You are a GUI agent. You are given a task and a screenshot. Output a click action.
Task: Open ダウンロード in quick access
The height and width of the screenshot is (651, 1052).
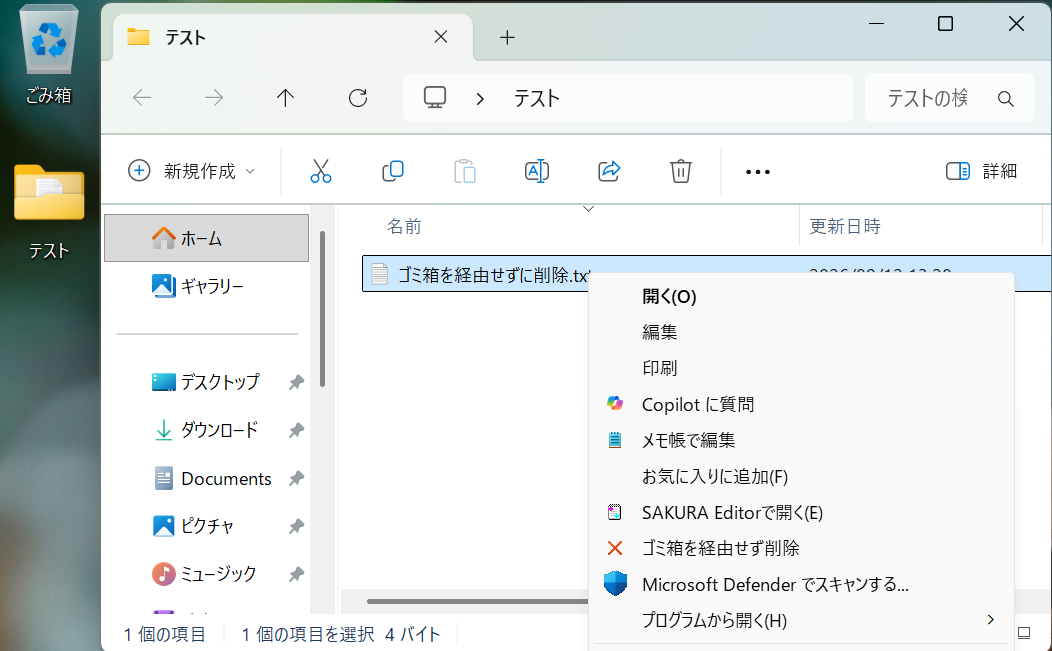[x=207, y=430]
